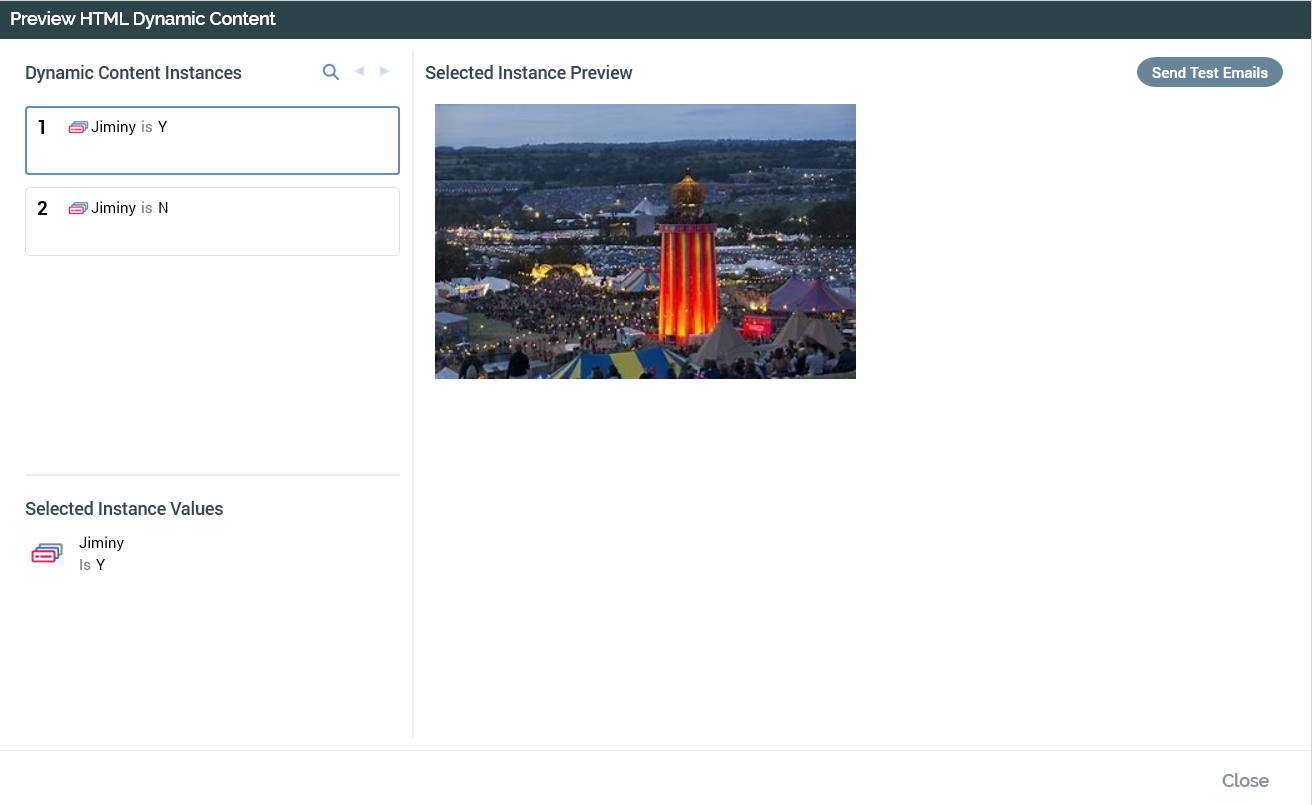This screenshot has height=805, width=1312.
Task: Close the preview dialog
Action: pyautogui.click(x=1245, y=780)
